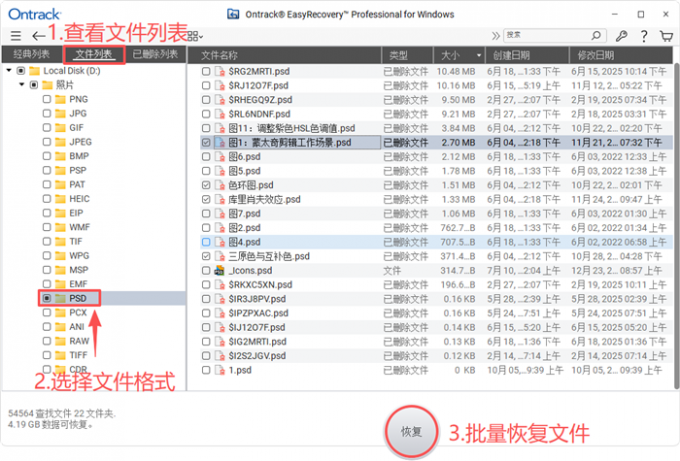Click the 恢复 recover button
680x461 pixels.
411,432
